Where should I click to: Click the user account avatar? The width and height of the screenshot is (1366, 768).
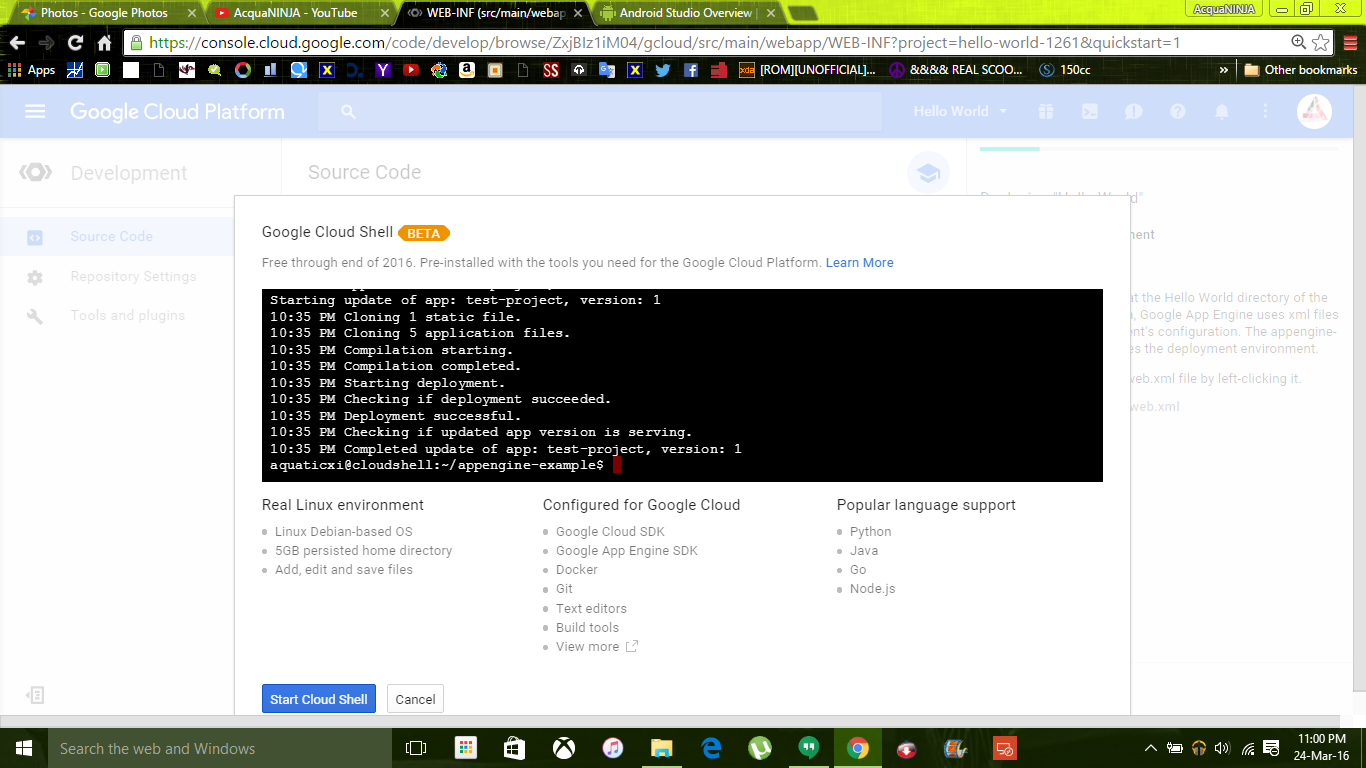[1314, 112]
